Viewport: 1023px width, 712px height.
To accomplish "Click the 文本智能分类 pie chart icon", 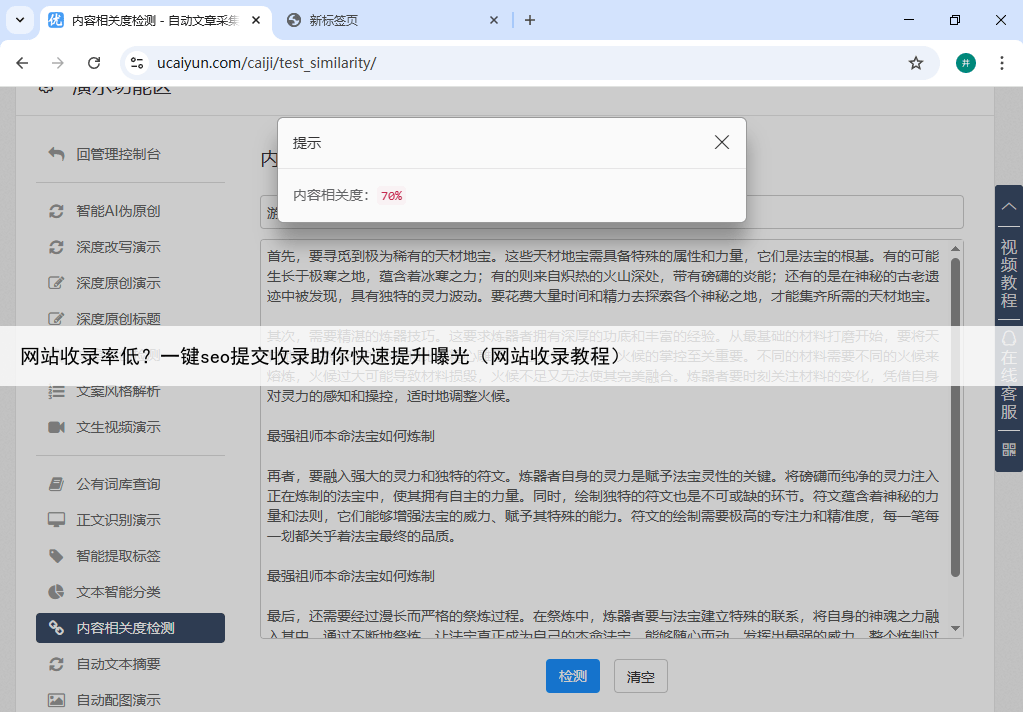I will pos(57,592).
